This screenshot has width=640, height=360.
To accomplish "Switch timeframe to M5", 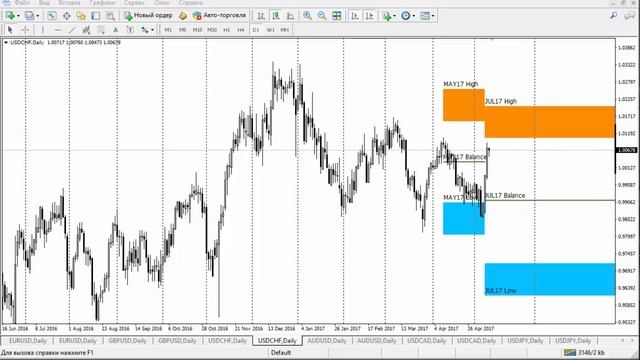I will [x=182, y=30].
